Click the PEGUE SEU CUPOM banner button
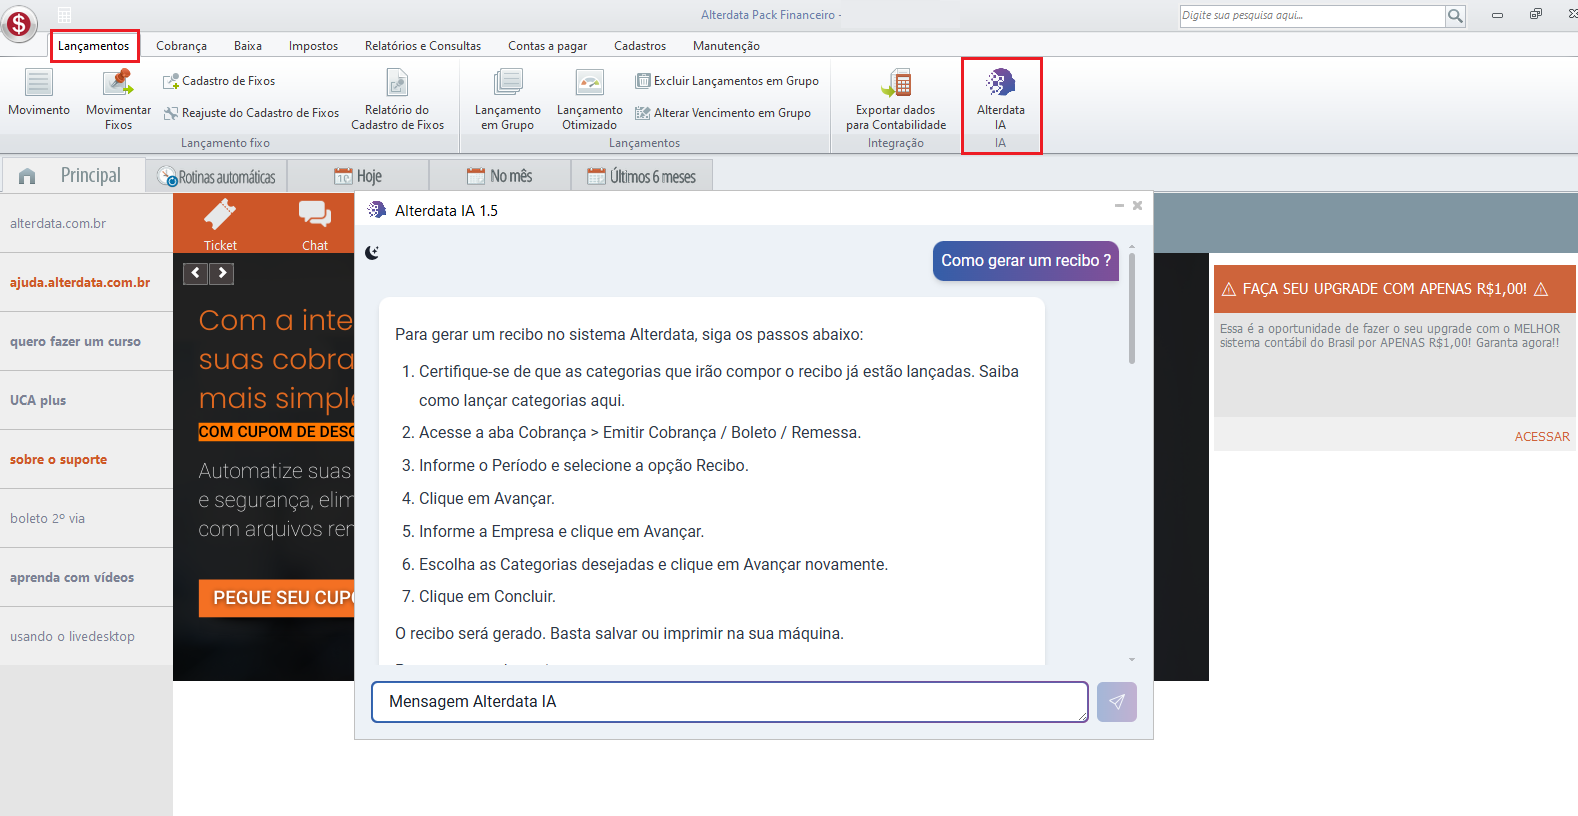The width and height of the screenshot is (1578, 816). [277, 598]
